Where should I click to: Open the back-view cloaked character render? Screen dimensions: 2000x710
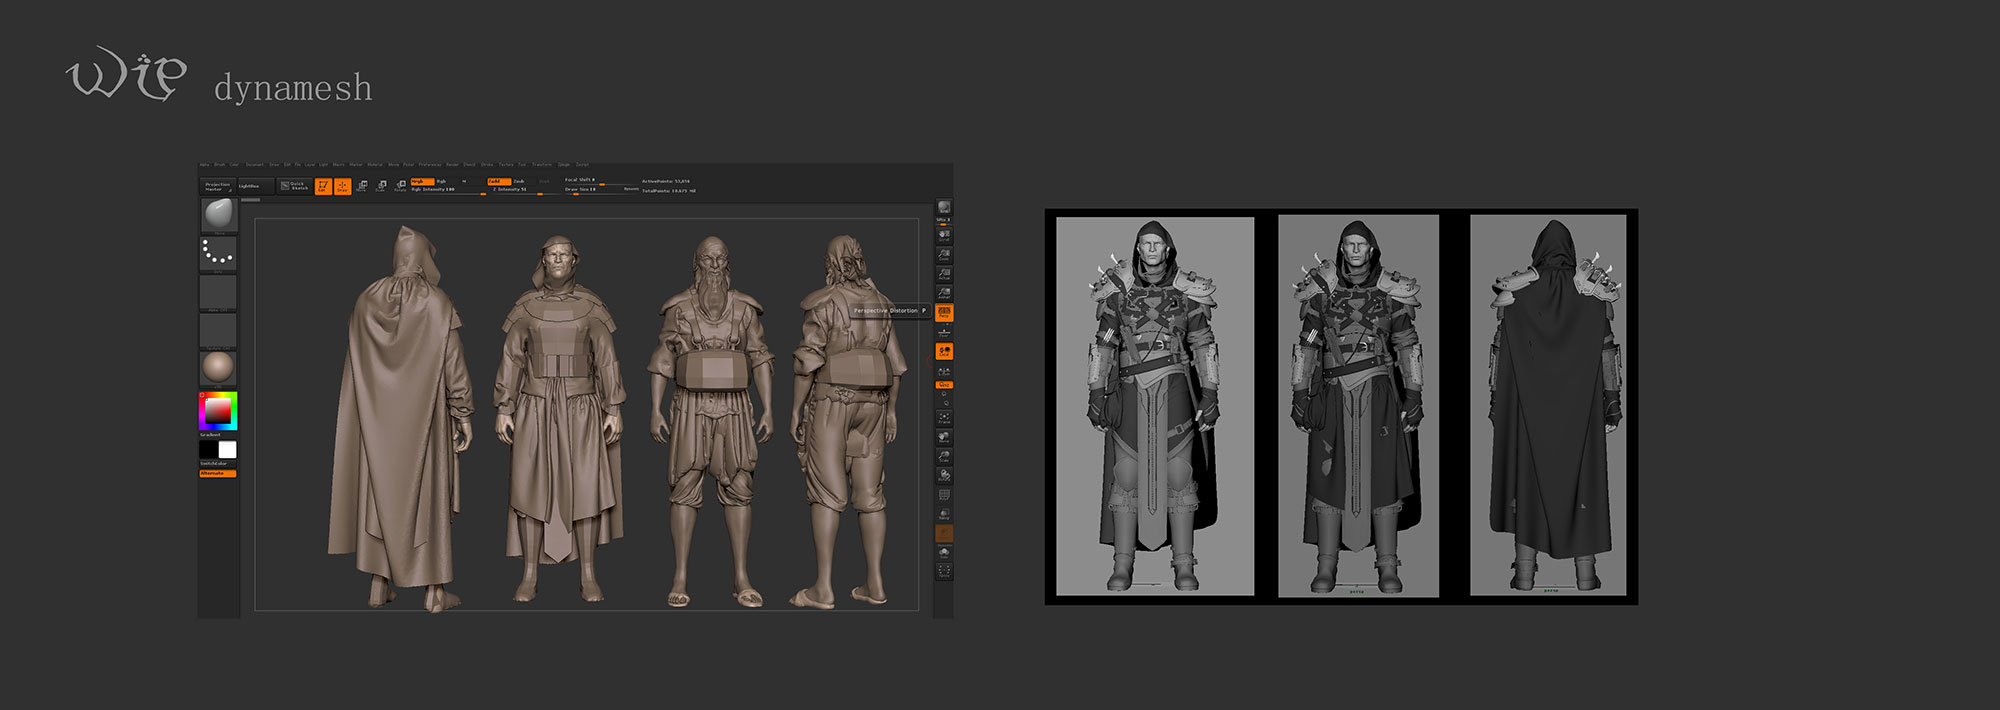(x=1548, y=406)
